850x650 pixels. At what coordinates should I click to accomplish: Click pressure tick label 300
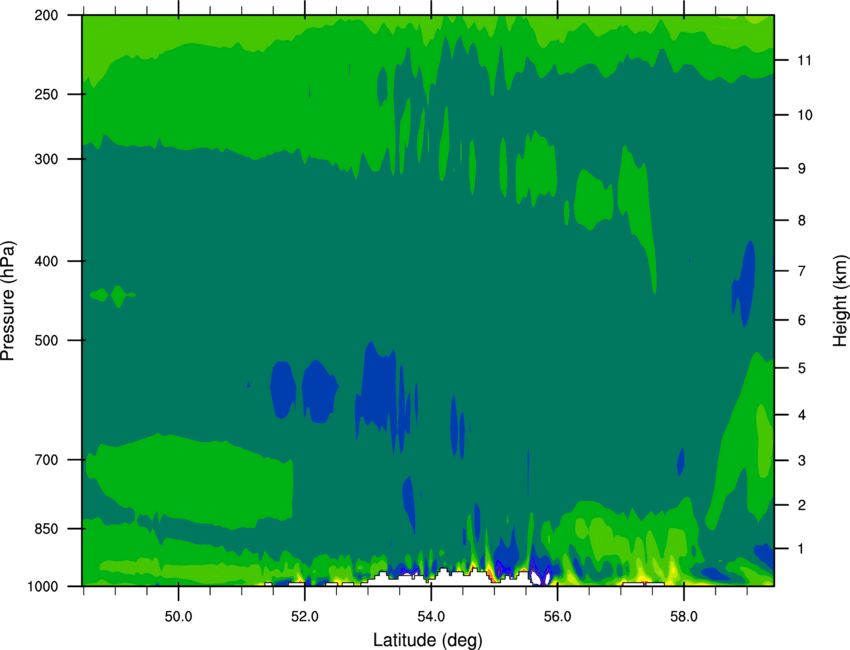pos(46,159)
